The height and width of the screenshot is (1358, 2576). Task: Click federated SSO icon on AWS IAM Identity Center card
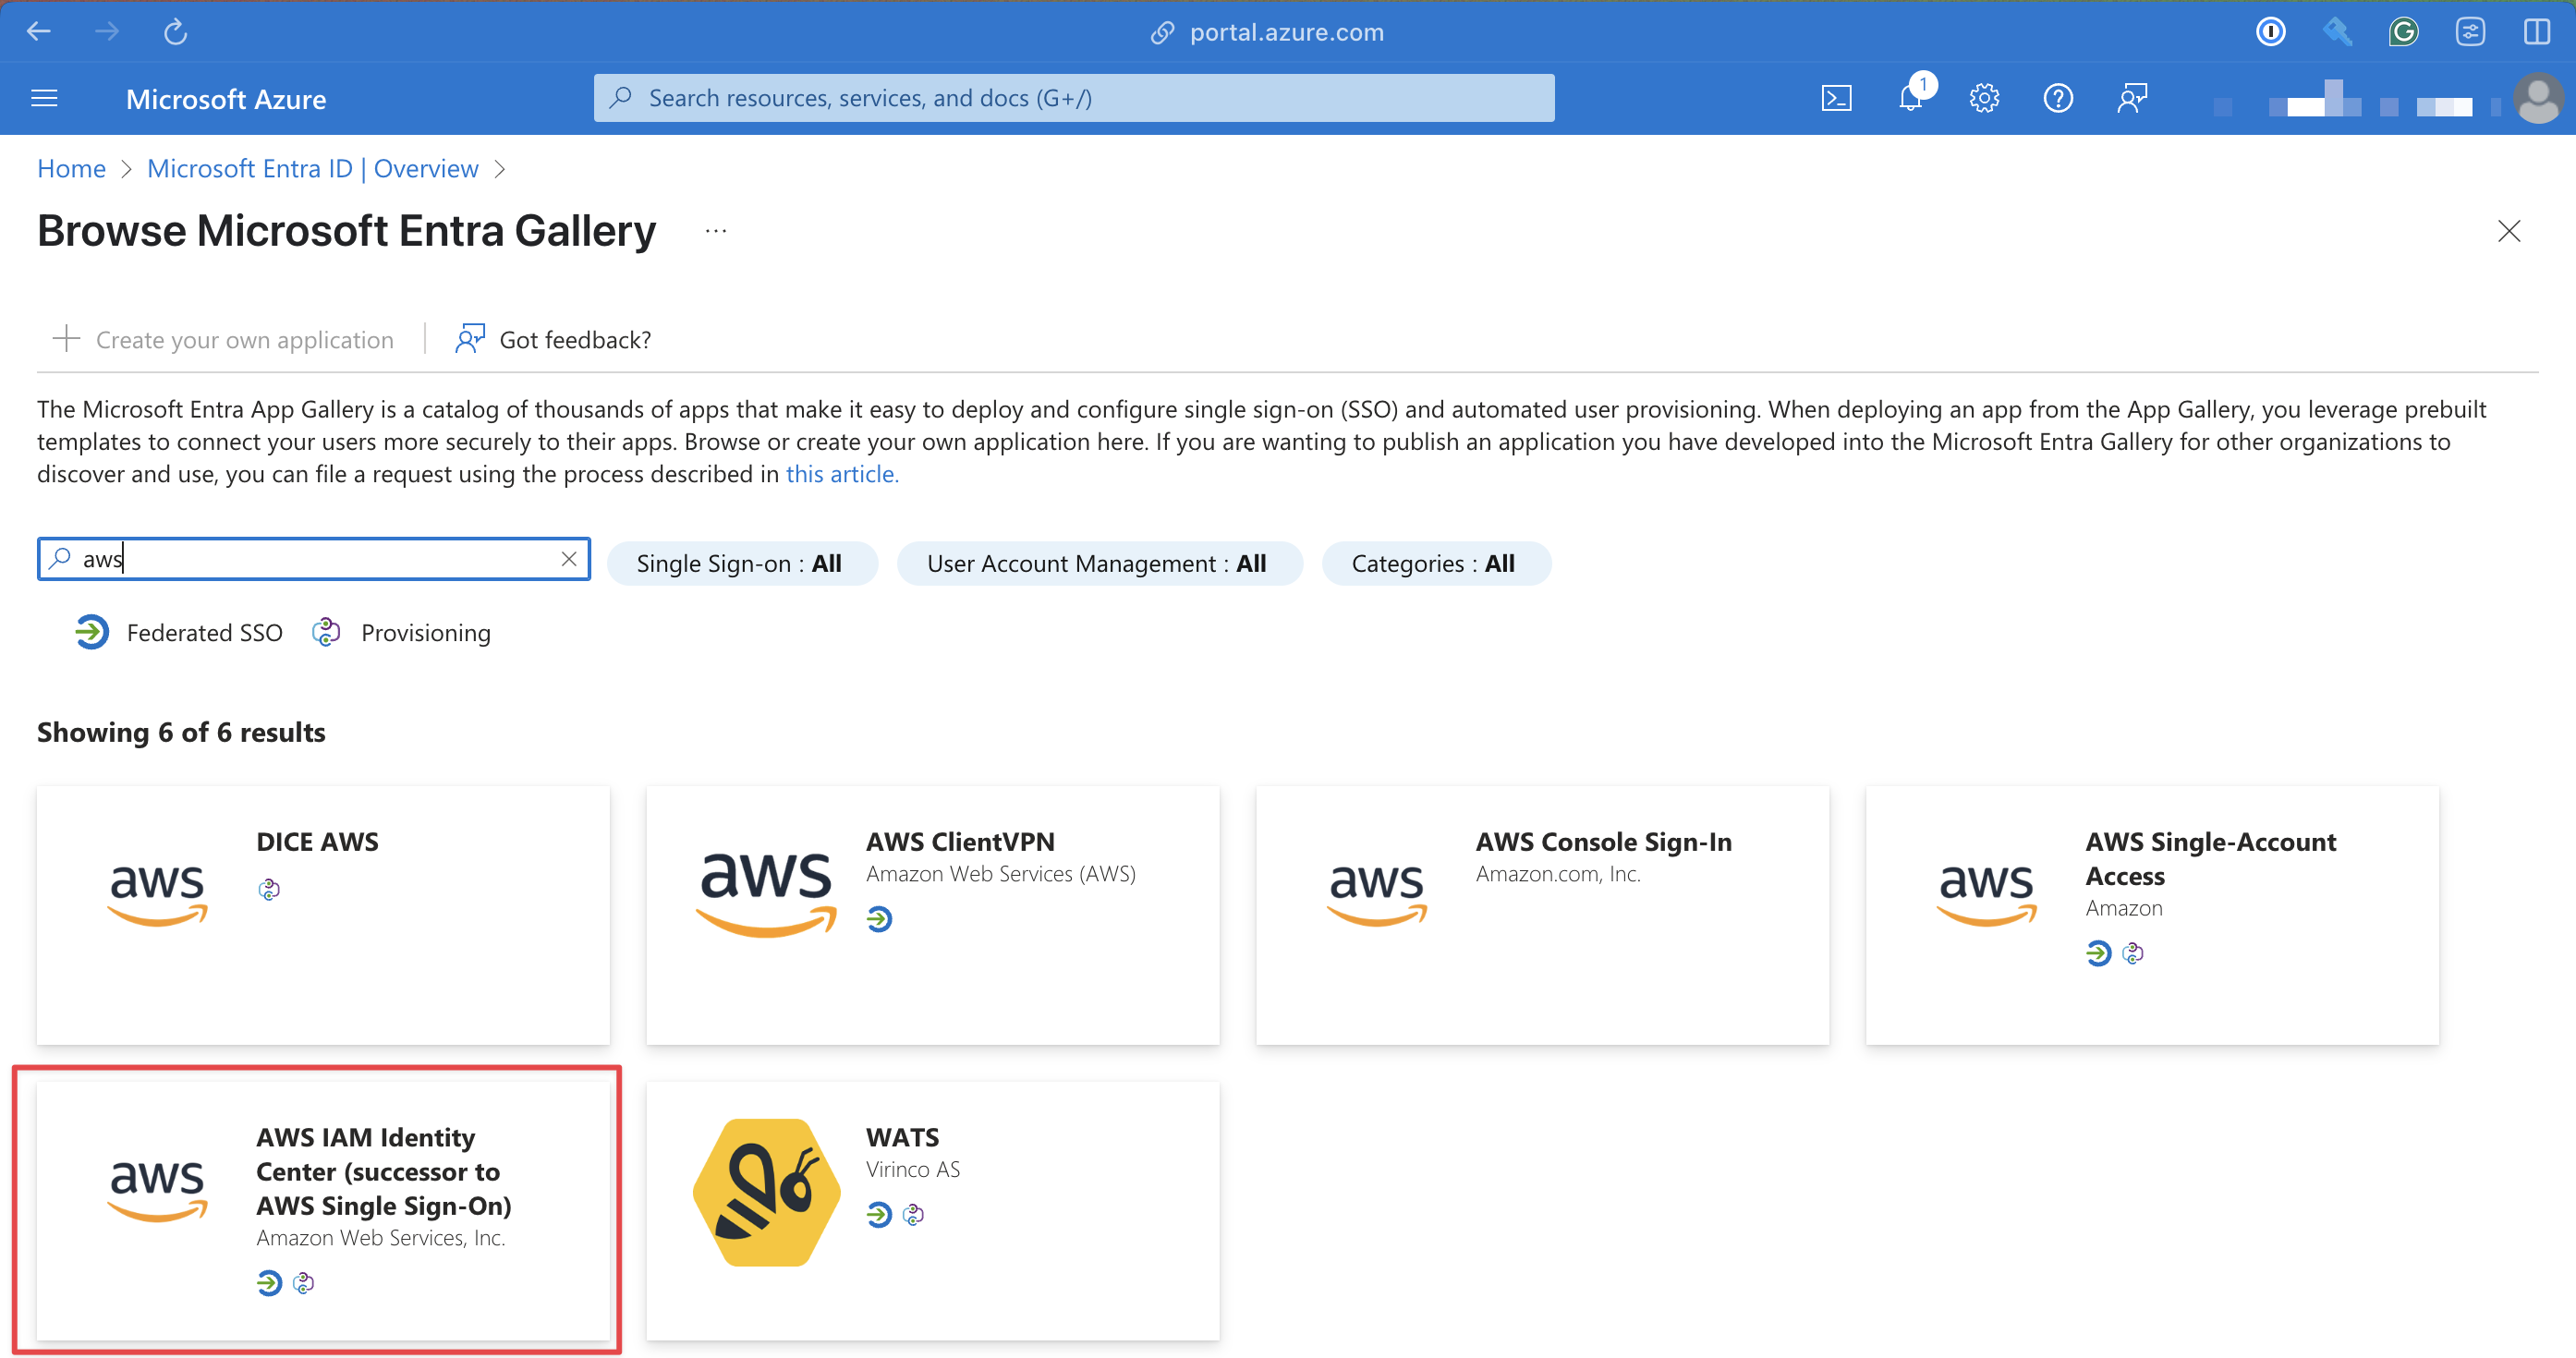tap(269, 1282)
